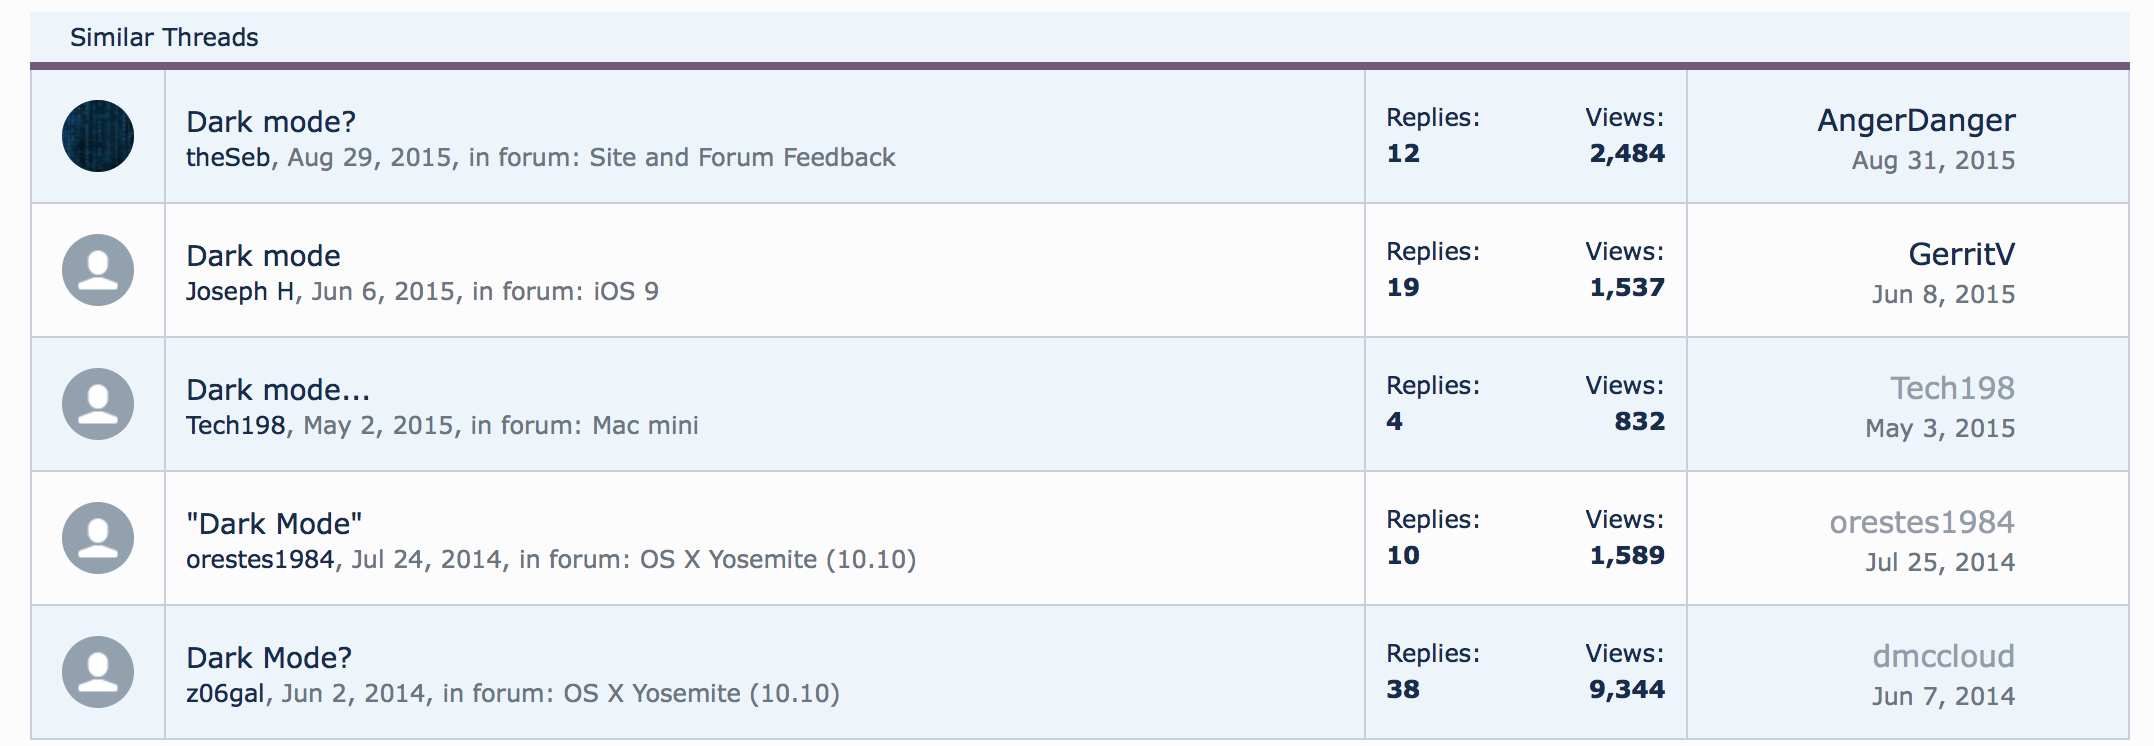Visit theSeb's profile link
Image resolution: width=2154 pixels, height=746 pixels.
click(228, 158)
